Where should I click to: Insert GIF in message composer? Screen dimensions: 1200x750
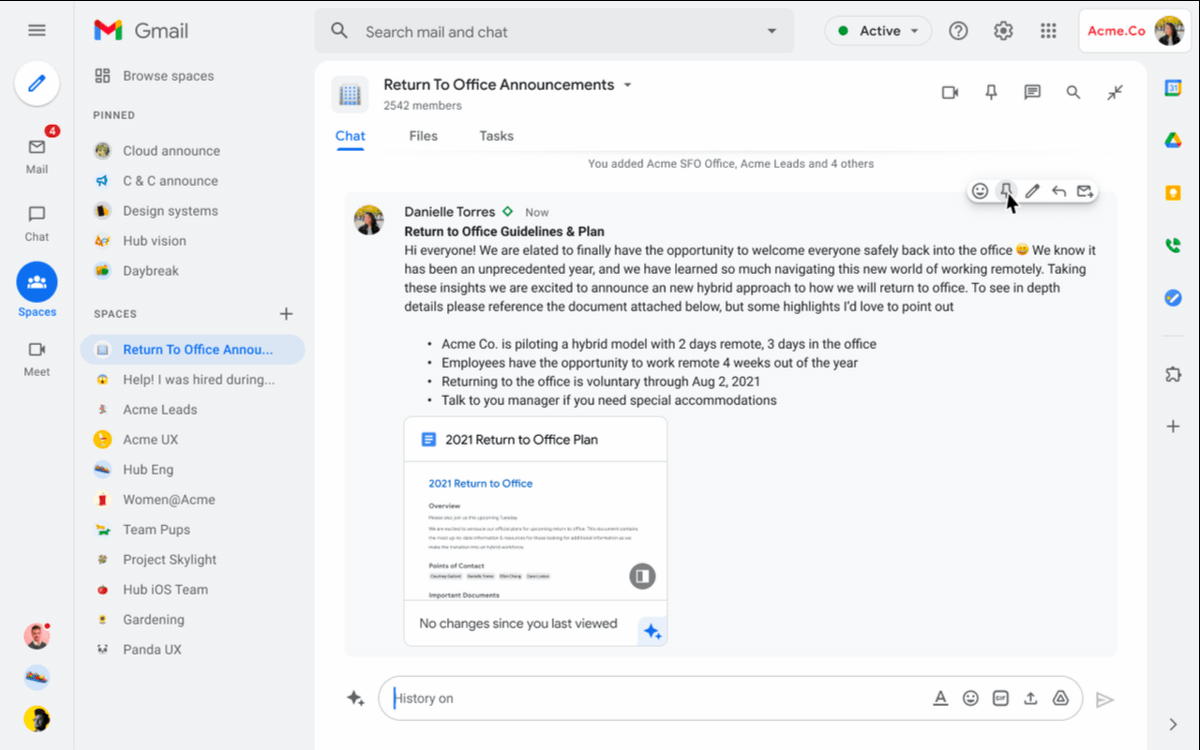point(1000,699)
